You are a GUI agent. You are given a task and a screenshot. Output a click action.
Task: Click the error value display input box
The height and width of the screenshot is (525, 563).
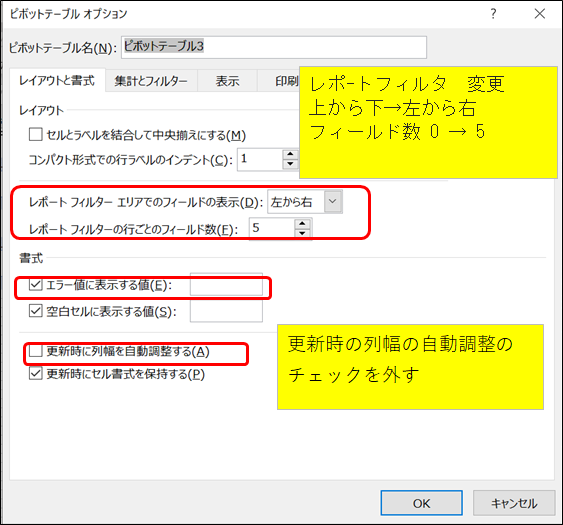point(226,285)
